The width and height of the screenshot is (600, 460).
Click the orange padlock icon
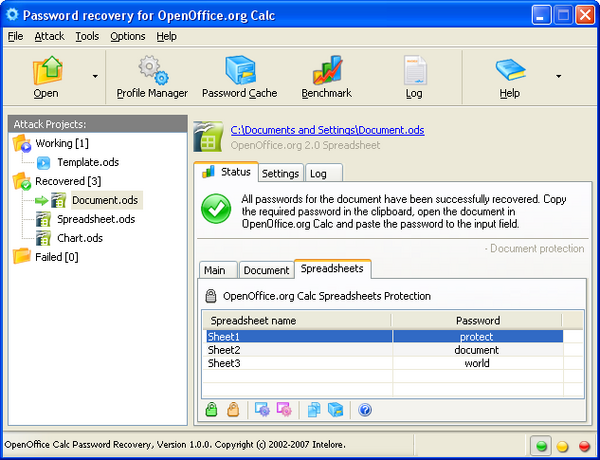[233, 409]
